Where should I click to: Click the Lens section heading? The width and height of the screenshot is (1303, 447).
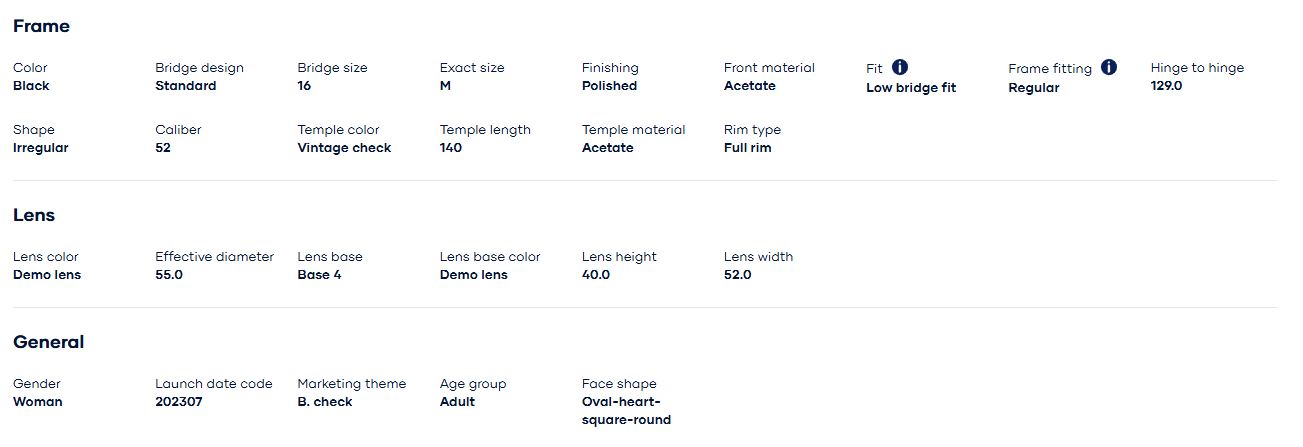coord(34,215)
